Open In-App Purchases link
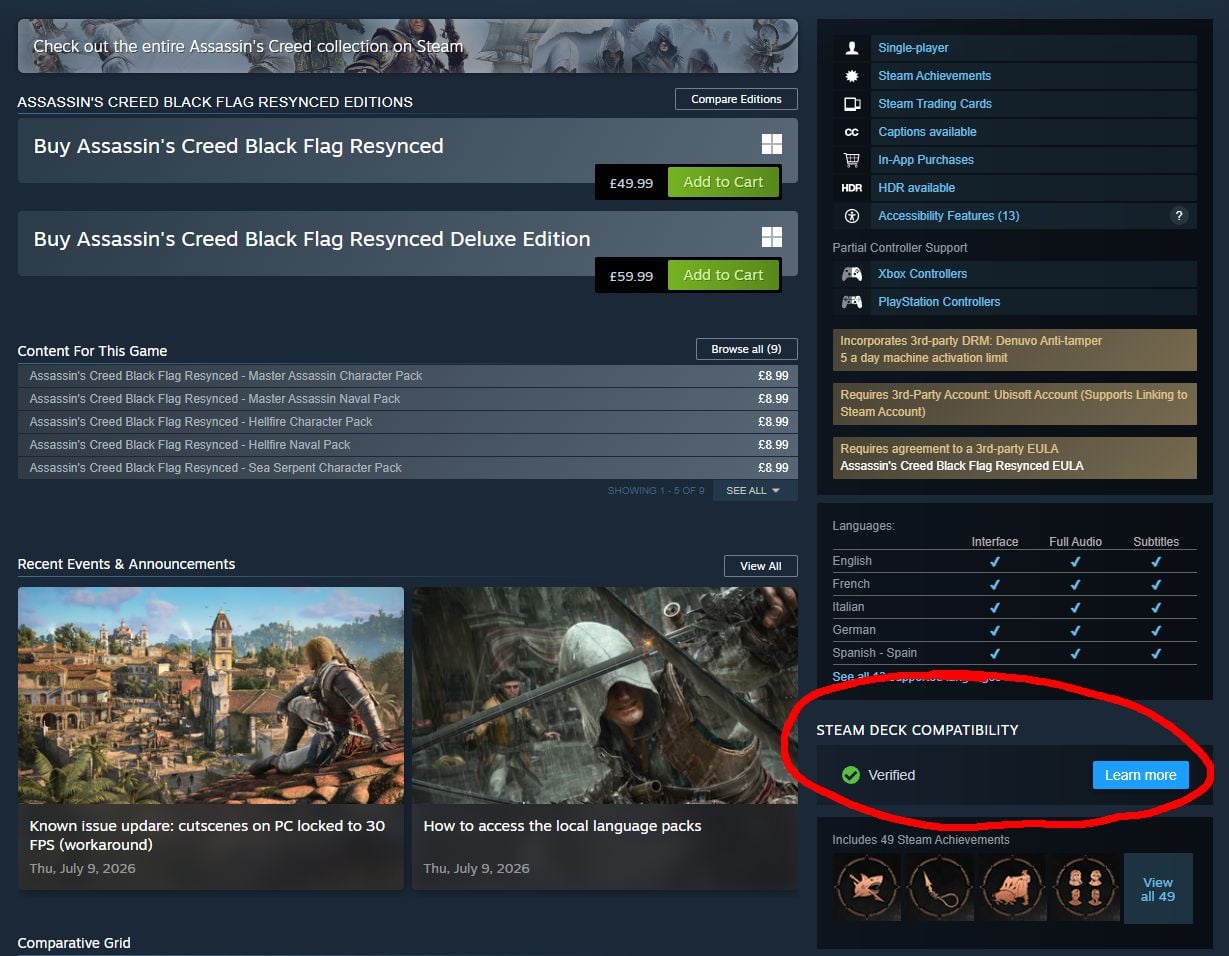 925,160
